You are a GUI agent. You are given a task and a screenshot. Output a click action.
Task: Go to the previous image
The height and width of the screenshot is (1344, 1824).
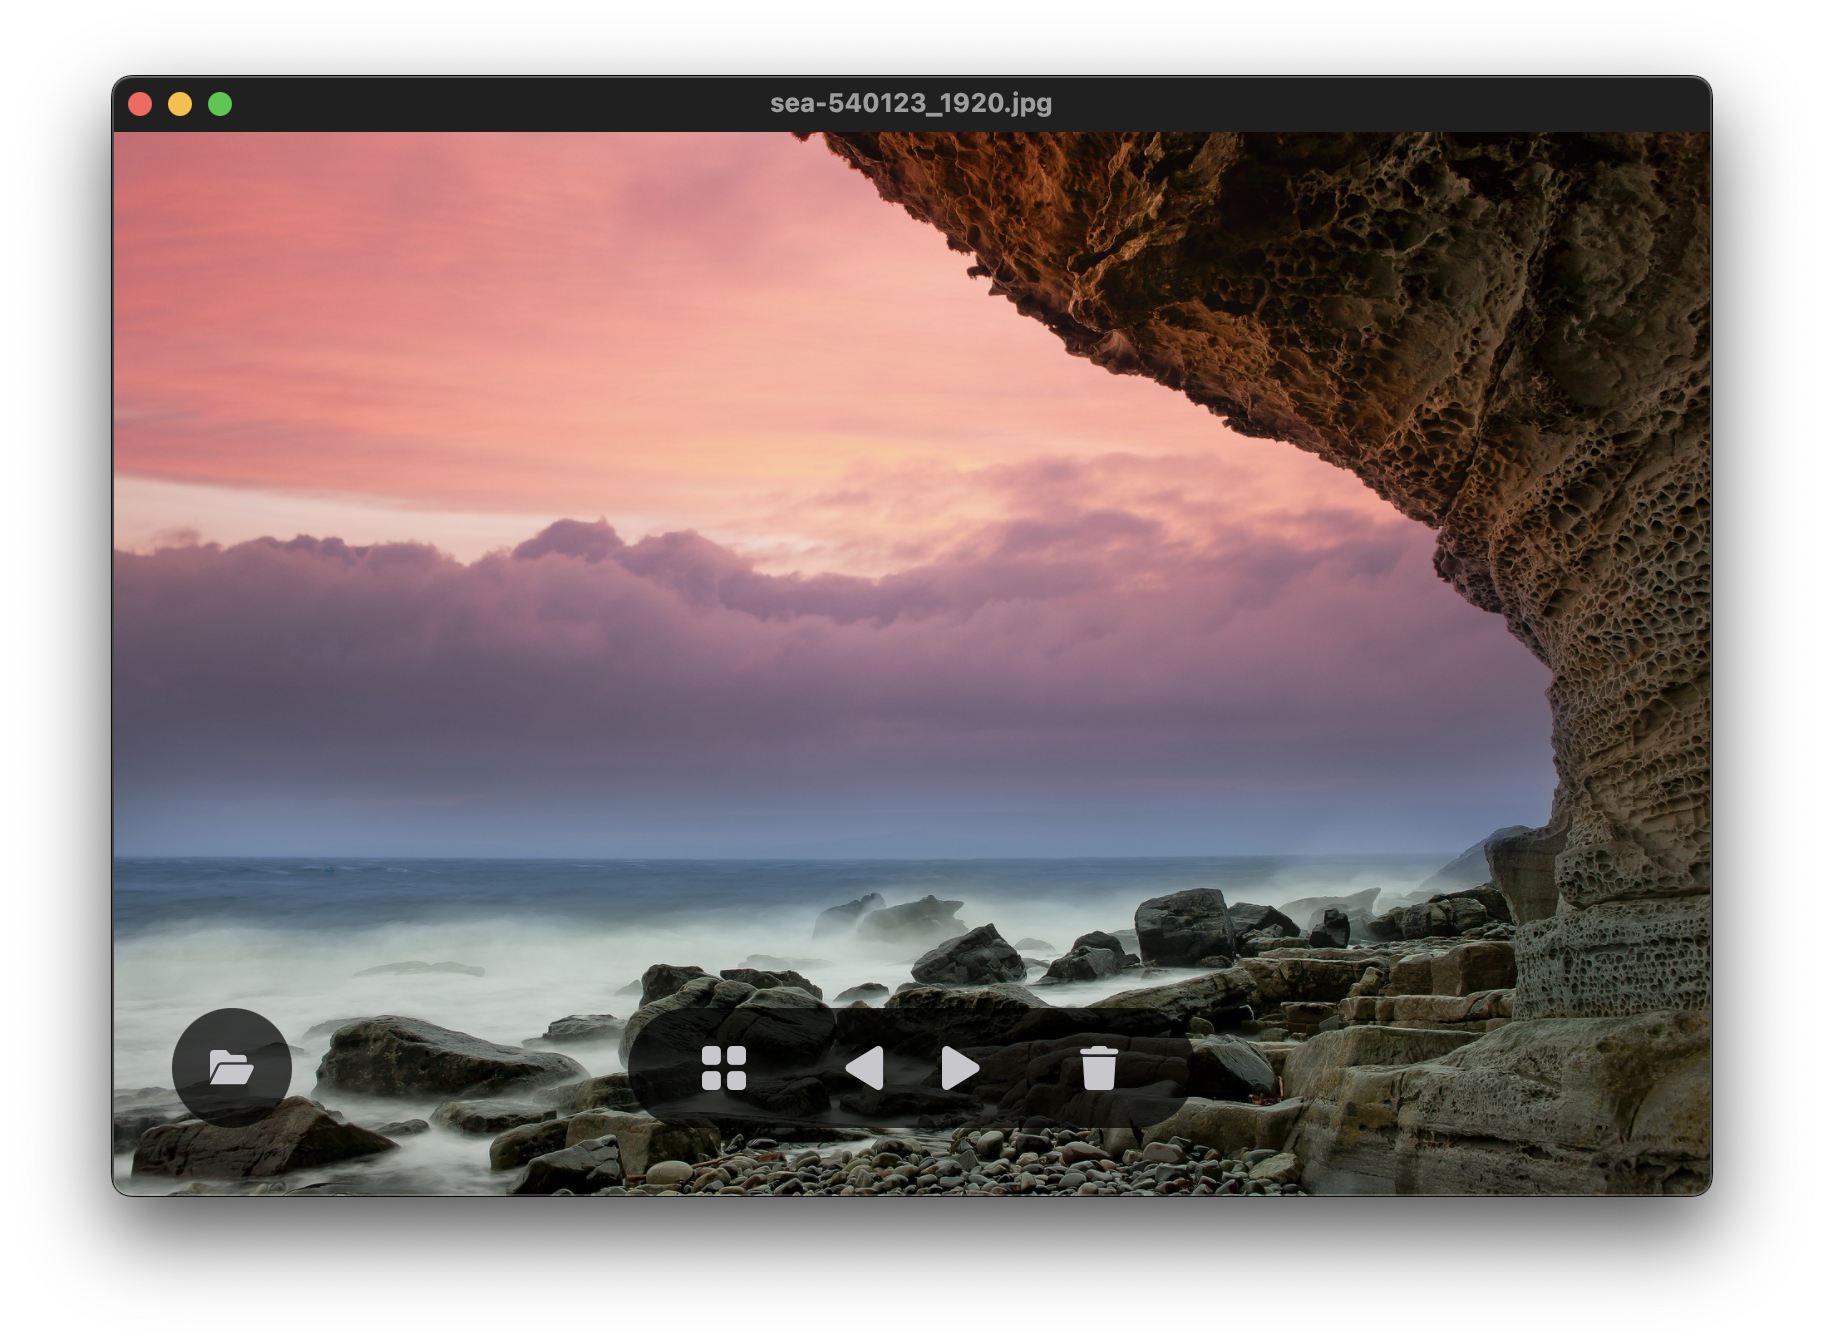click(865, 1068)
